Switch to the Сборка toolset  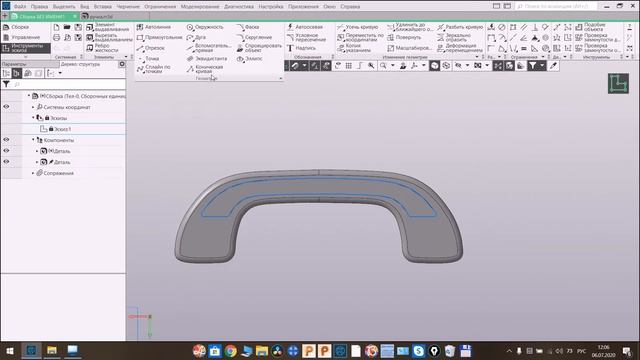tap(16, 27)
